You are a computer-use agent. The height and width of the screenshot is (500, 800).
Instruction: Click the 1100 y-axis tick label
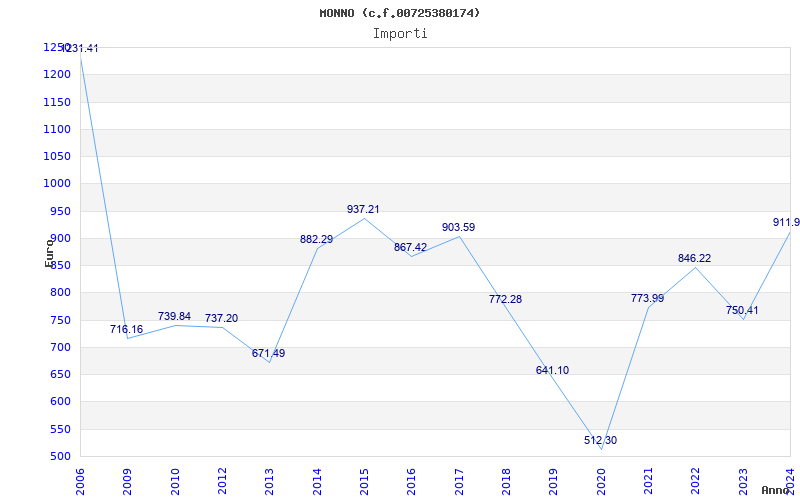click(x=57, y=129)
